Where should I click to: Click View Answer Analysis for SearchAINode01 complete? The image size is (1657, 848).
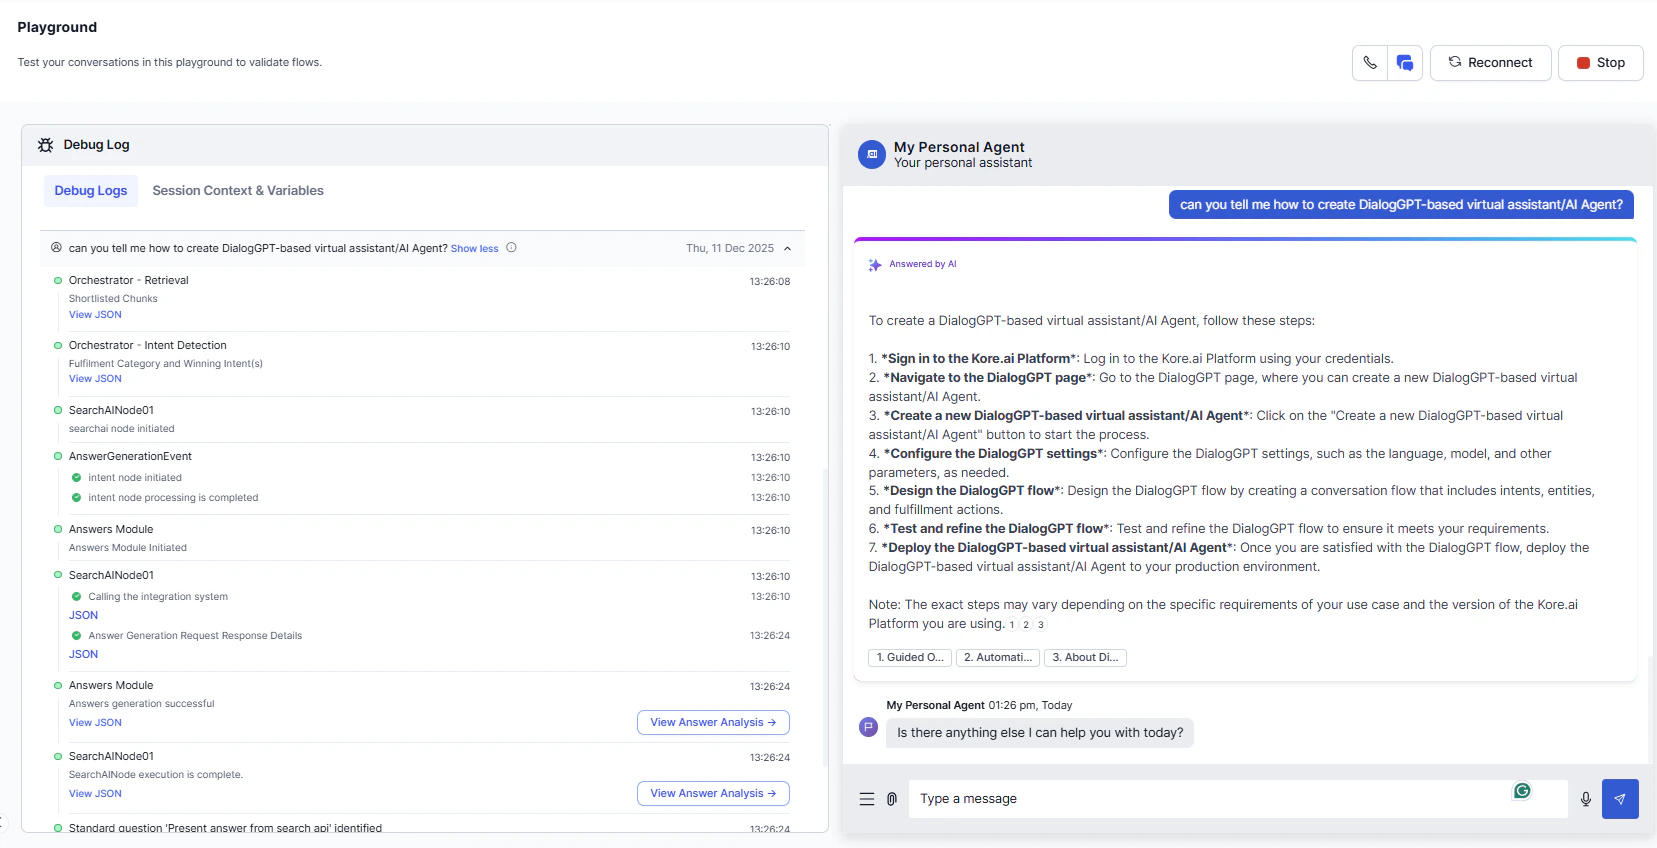tap(713, 793)
